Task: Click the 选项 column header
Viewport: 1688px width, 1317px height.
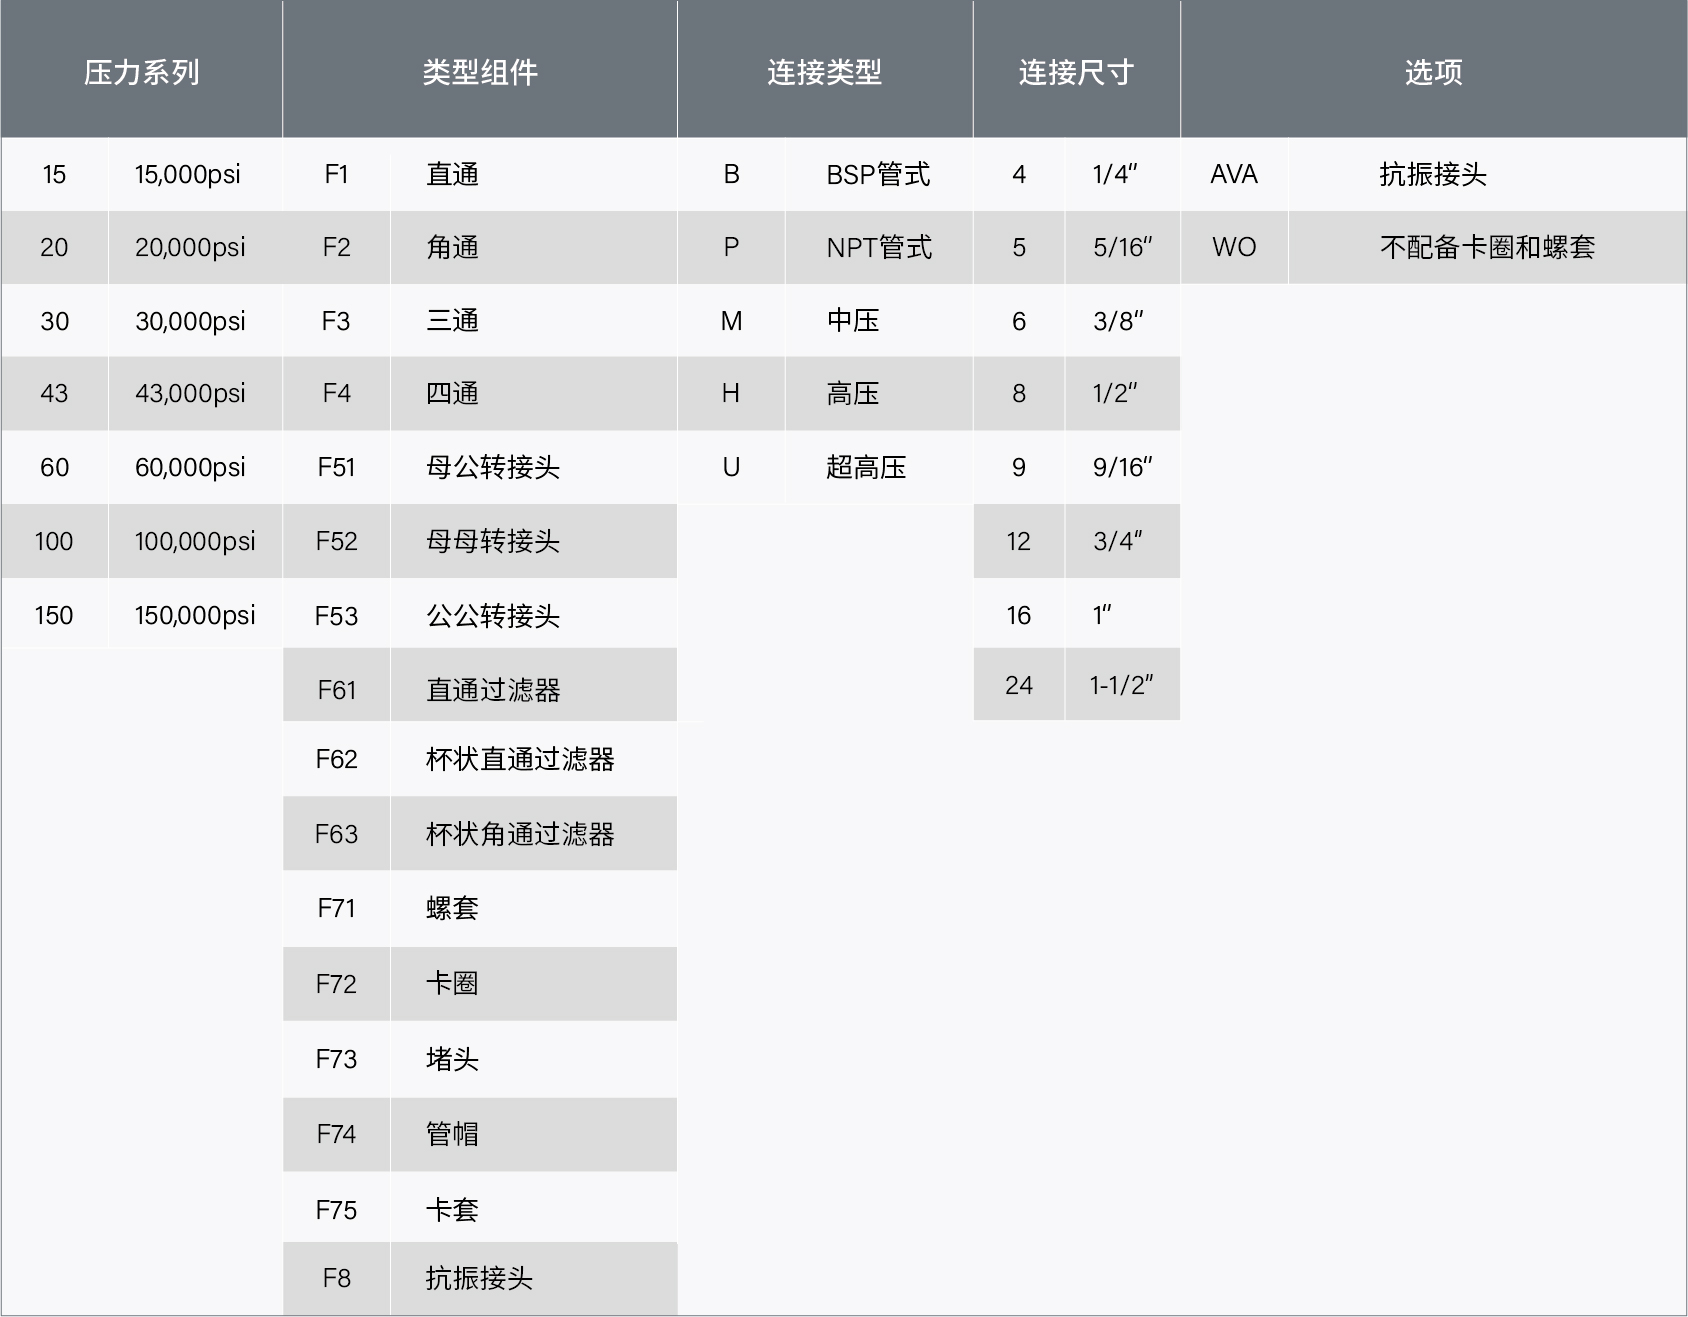Action: pos(1432,70)
